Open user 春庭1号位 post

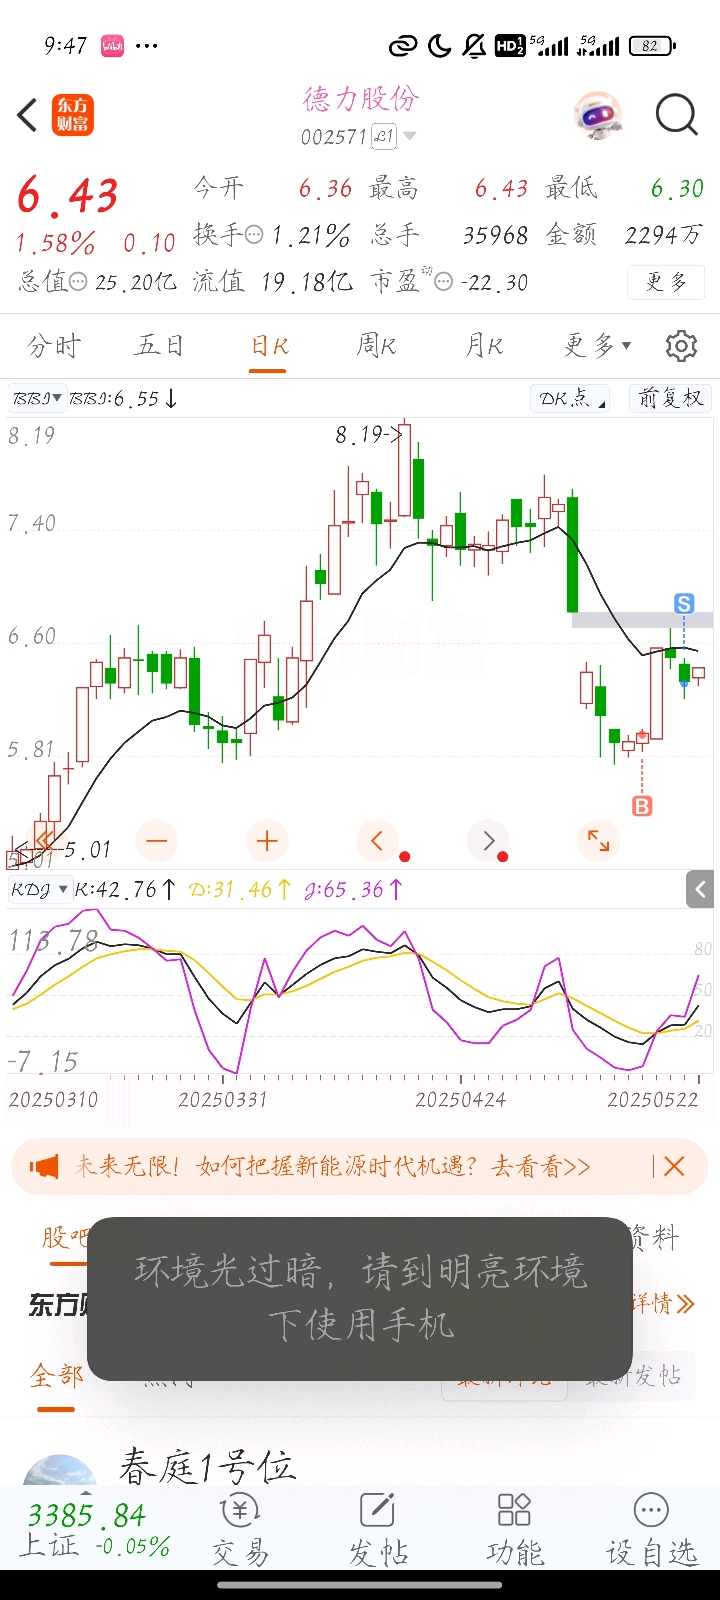[207, 1468]
